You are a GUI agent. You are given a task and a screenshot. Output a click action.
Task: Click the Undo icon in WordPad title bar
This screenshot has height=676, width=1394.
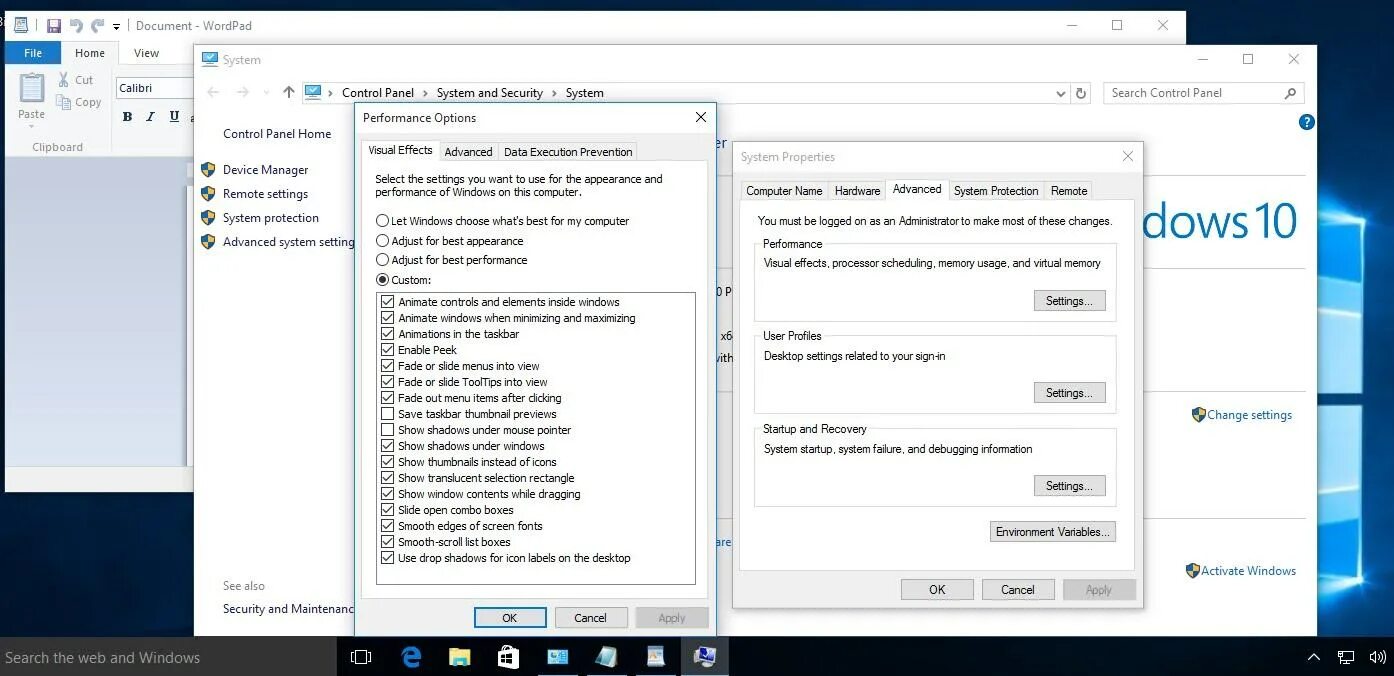[x=76, y=25]
